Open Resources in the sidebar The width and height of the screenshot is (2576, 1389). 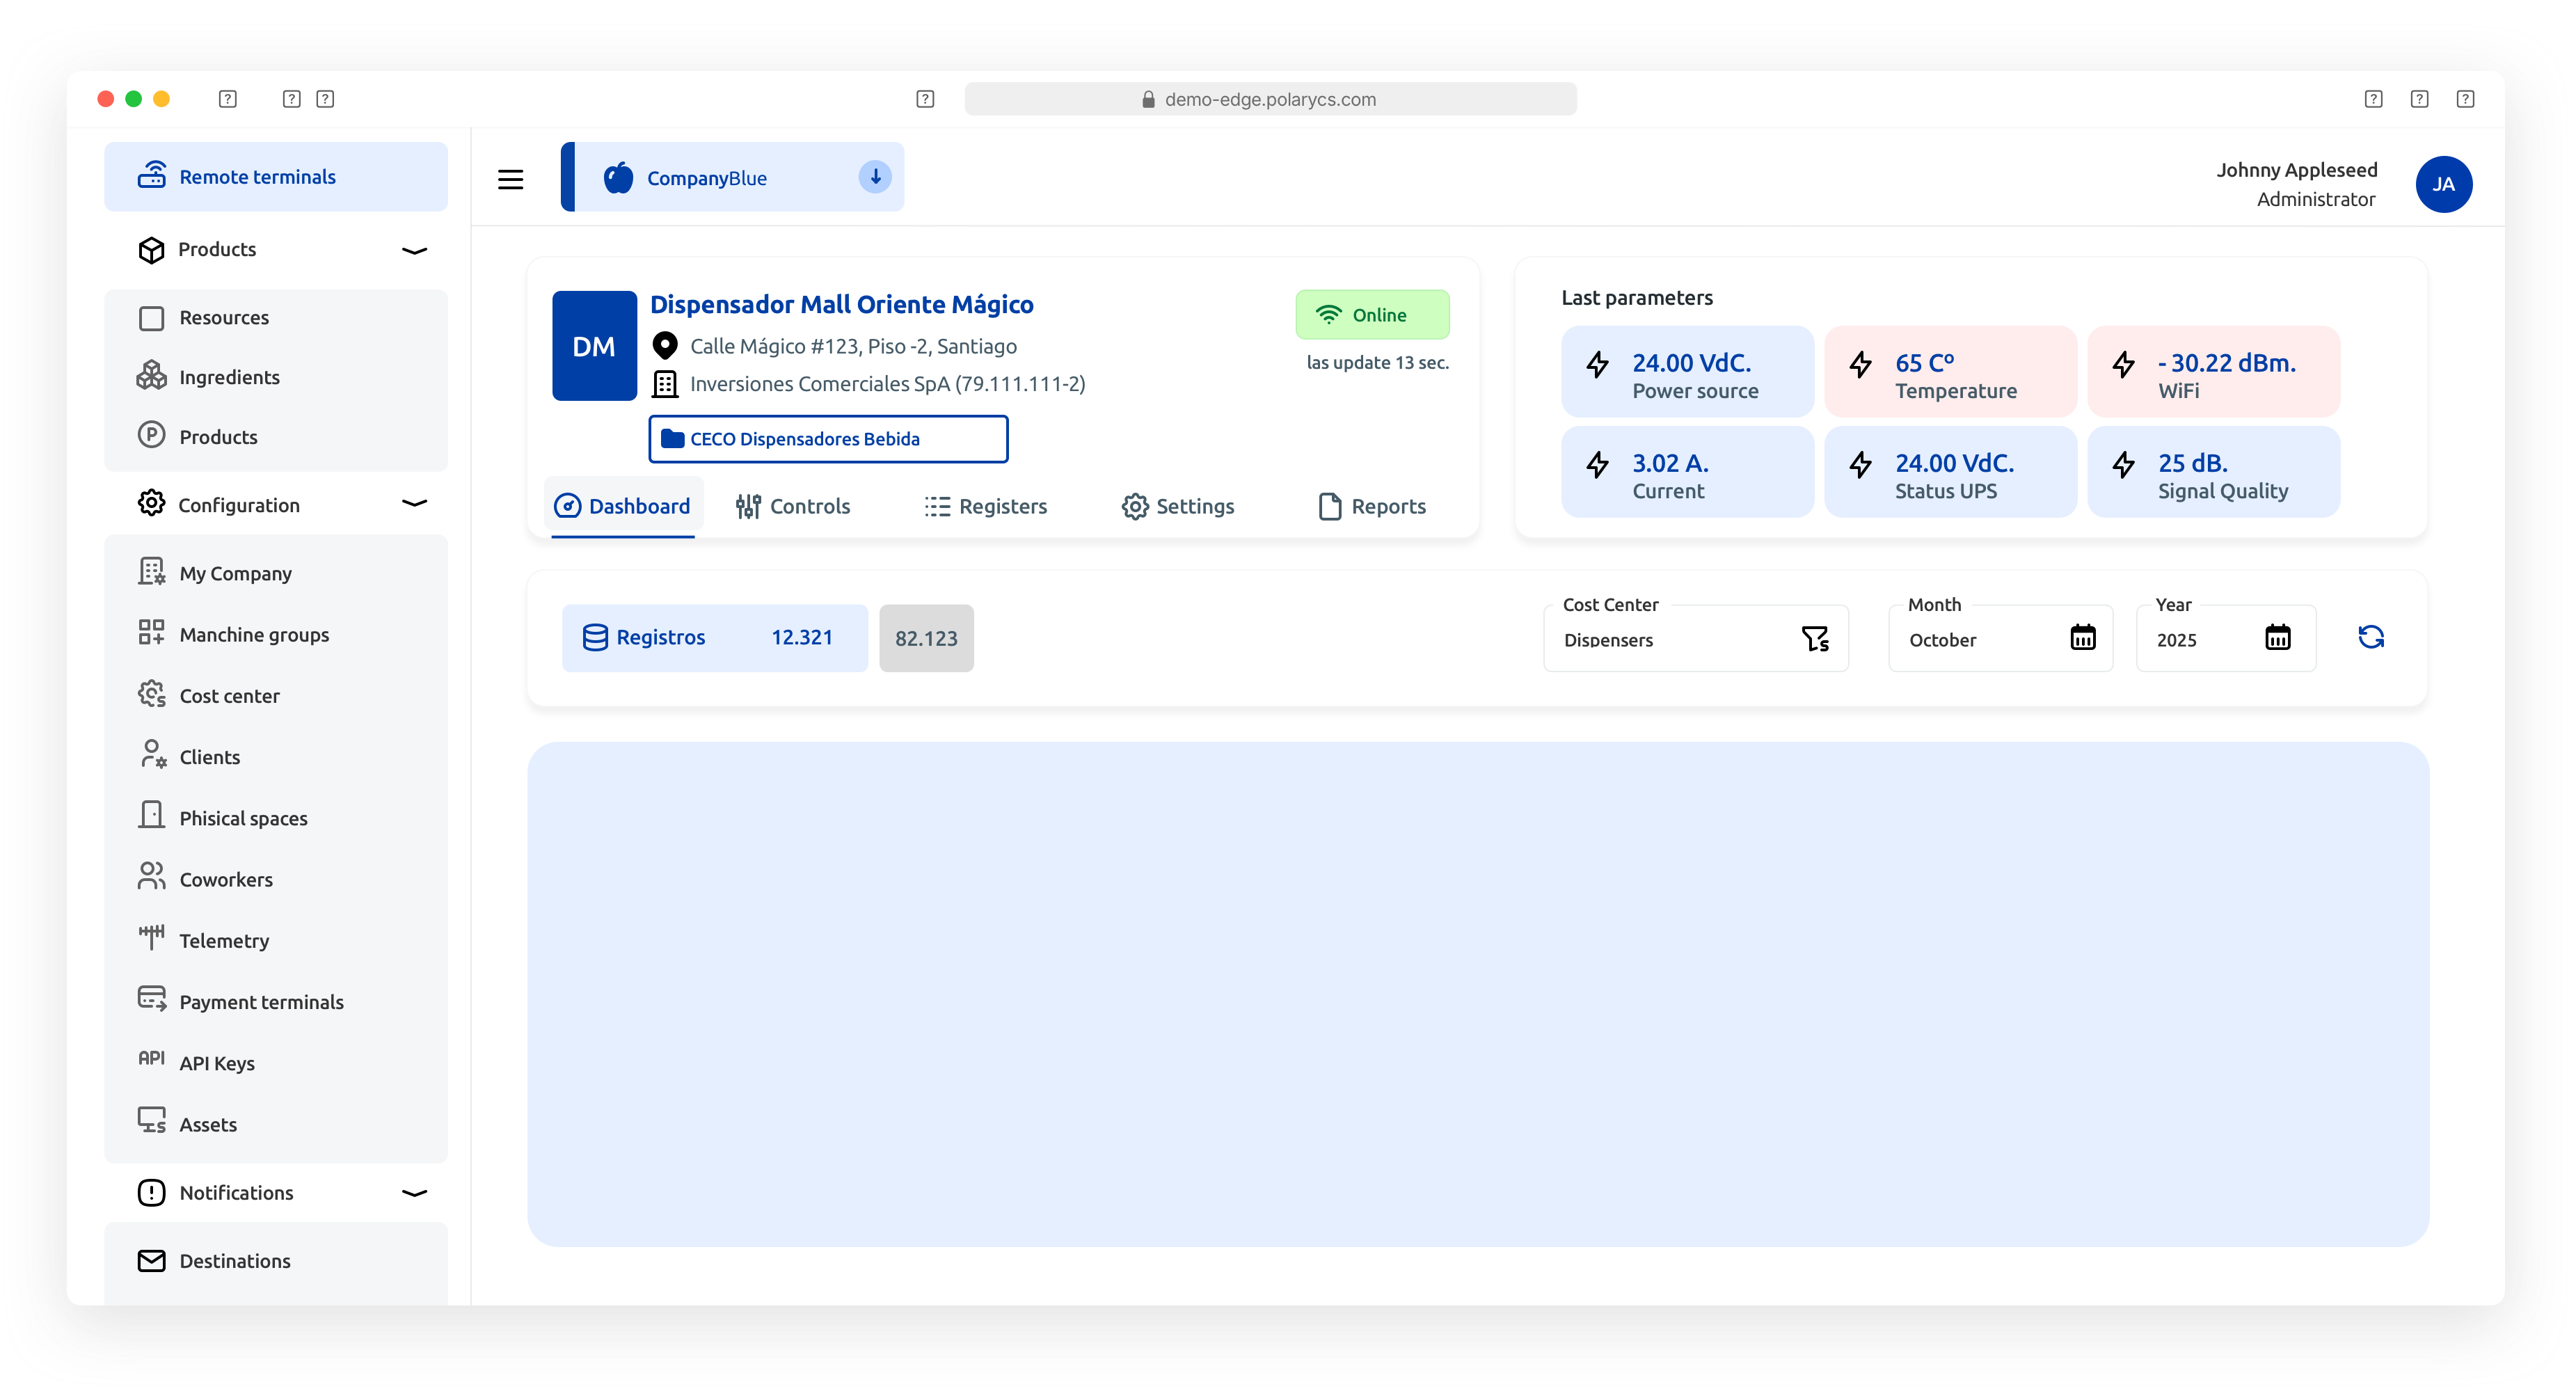pos(276,317)
